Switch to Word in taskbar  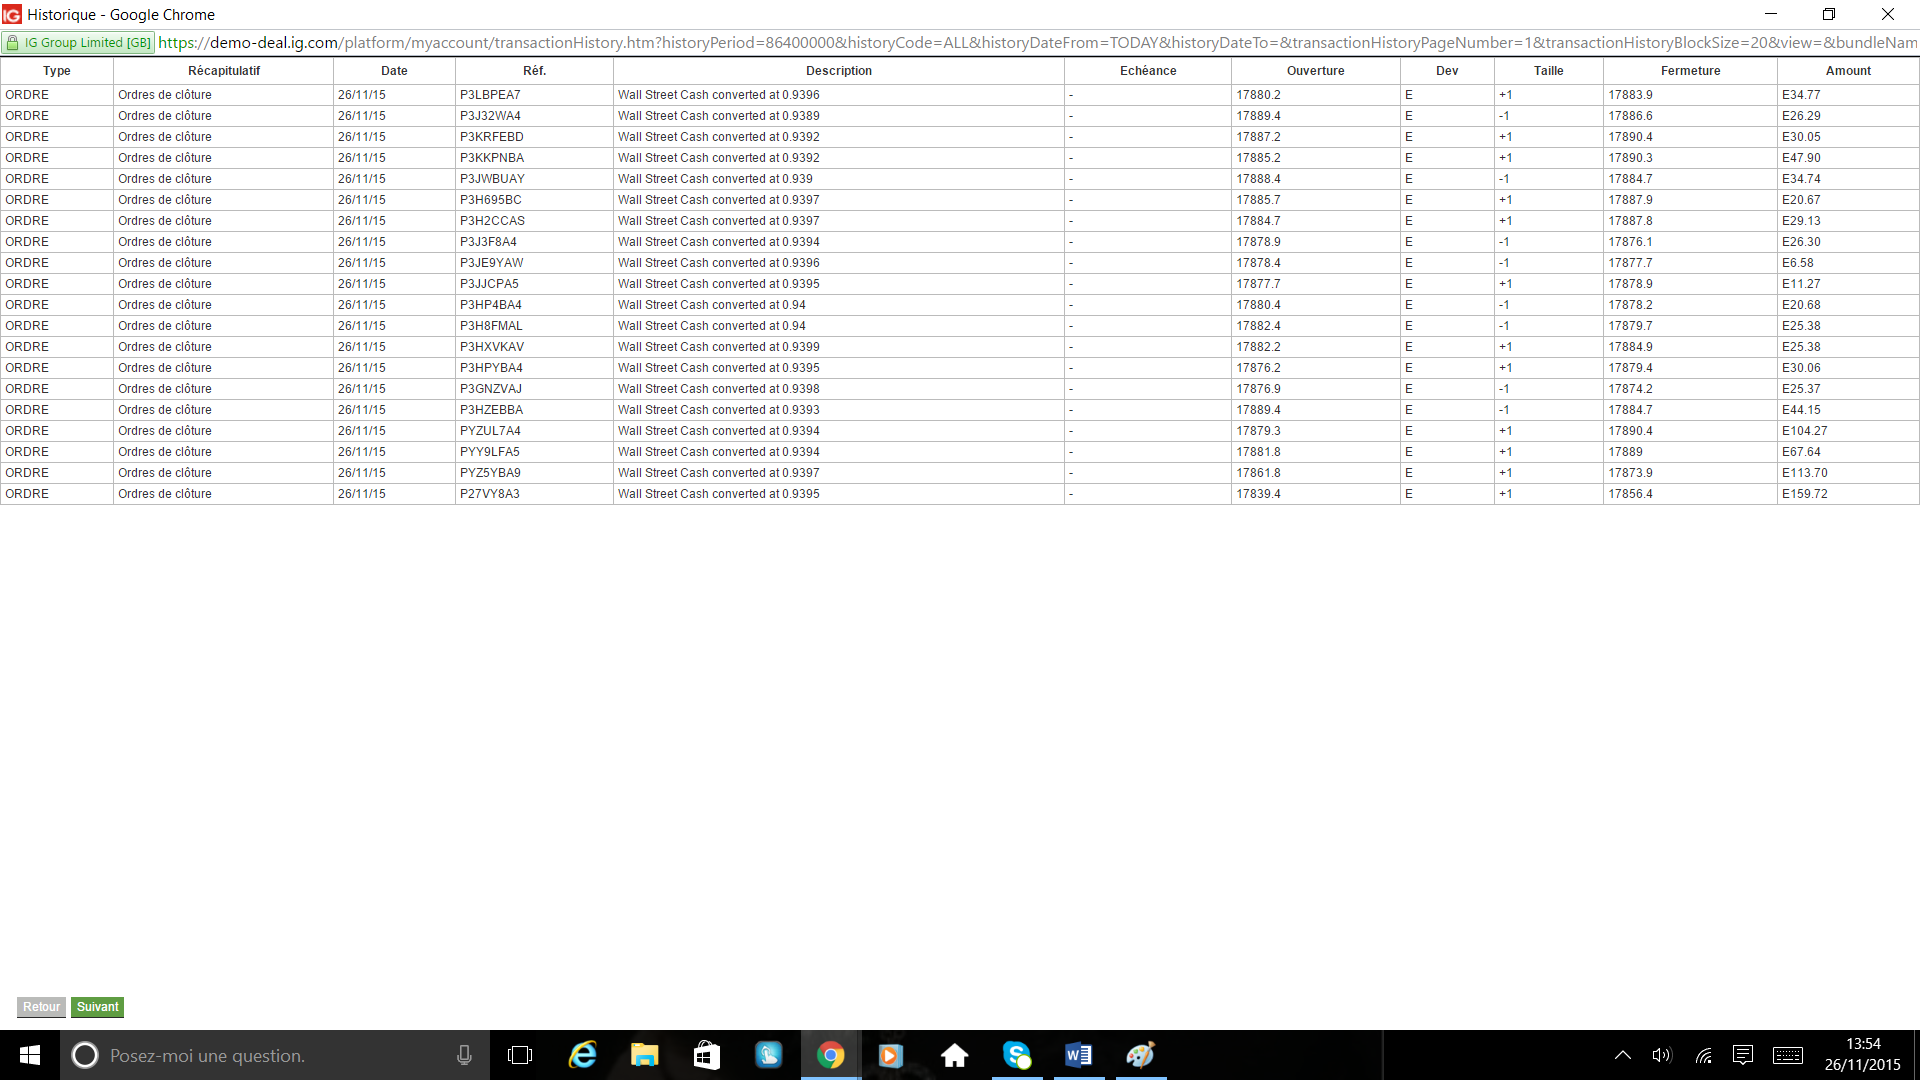pyautogui.click(x=1078, y=1055)
